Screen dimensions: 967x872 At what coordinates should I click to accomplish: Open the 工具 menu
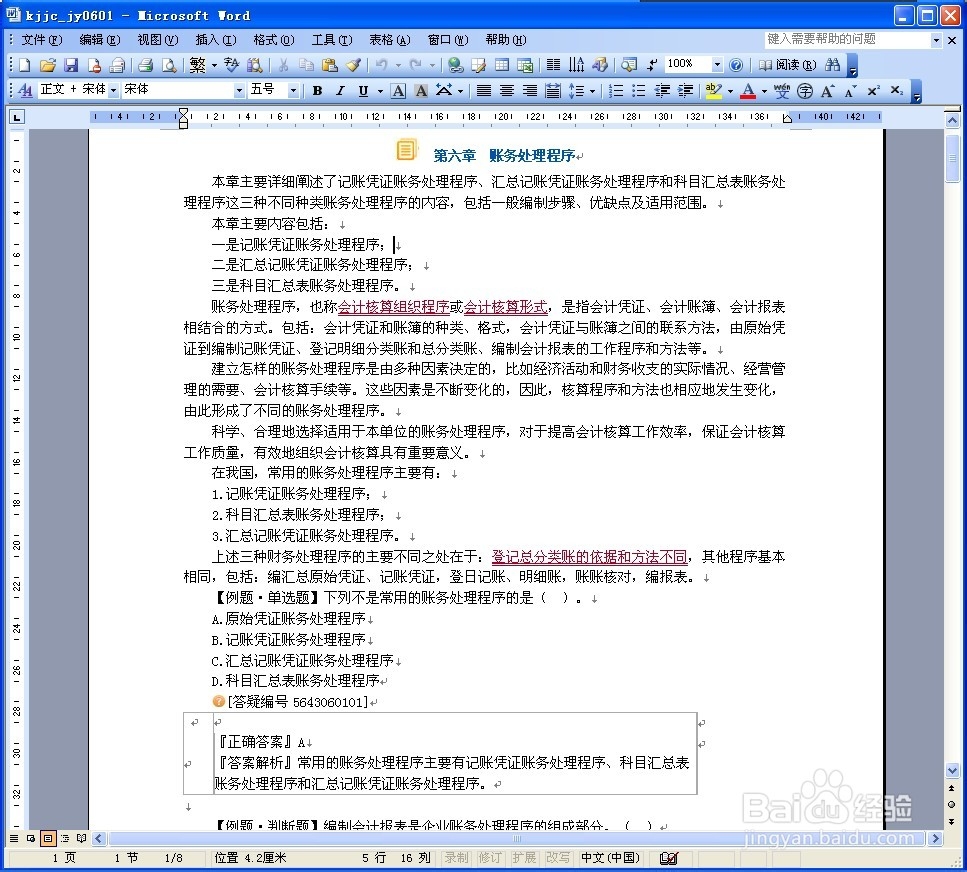pos(332,40)
